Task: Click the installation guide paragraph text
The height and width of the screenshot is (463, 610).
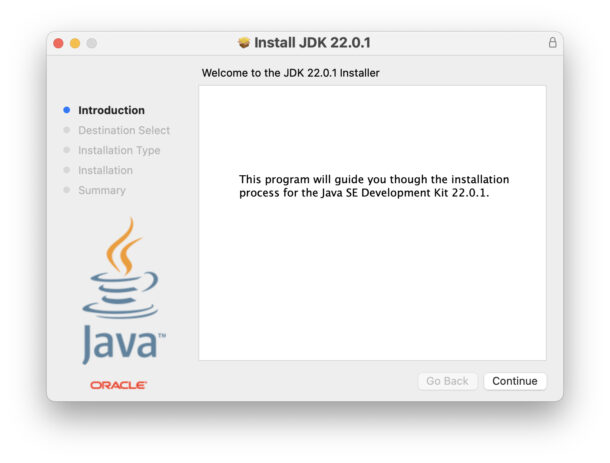Action: tap(373, 186)
